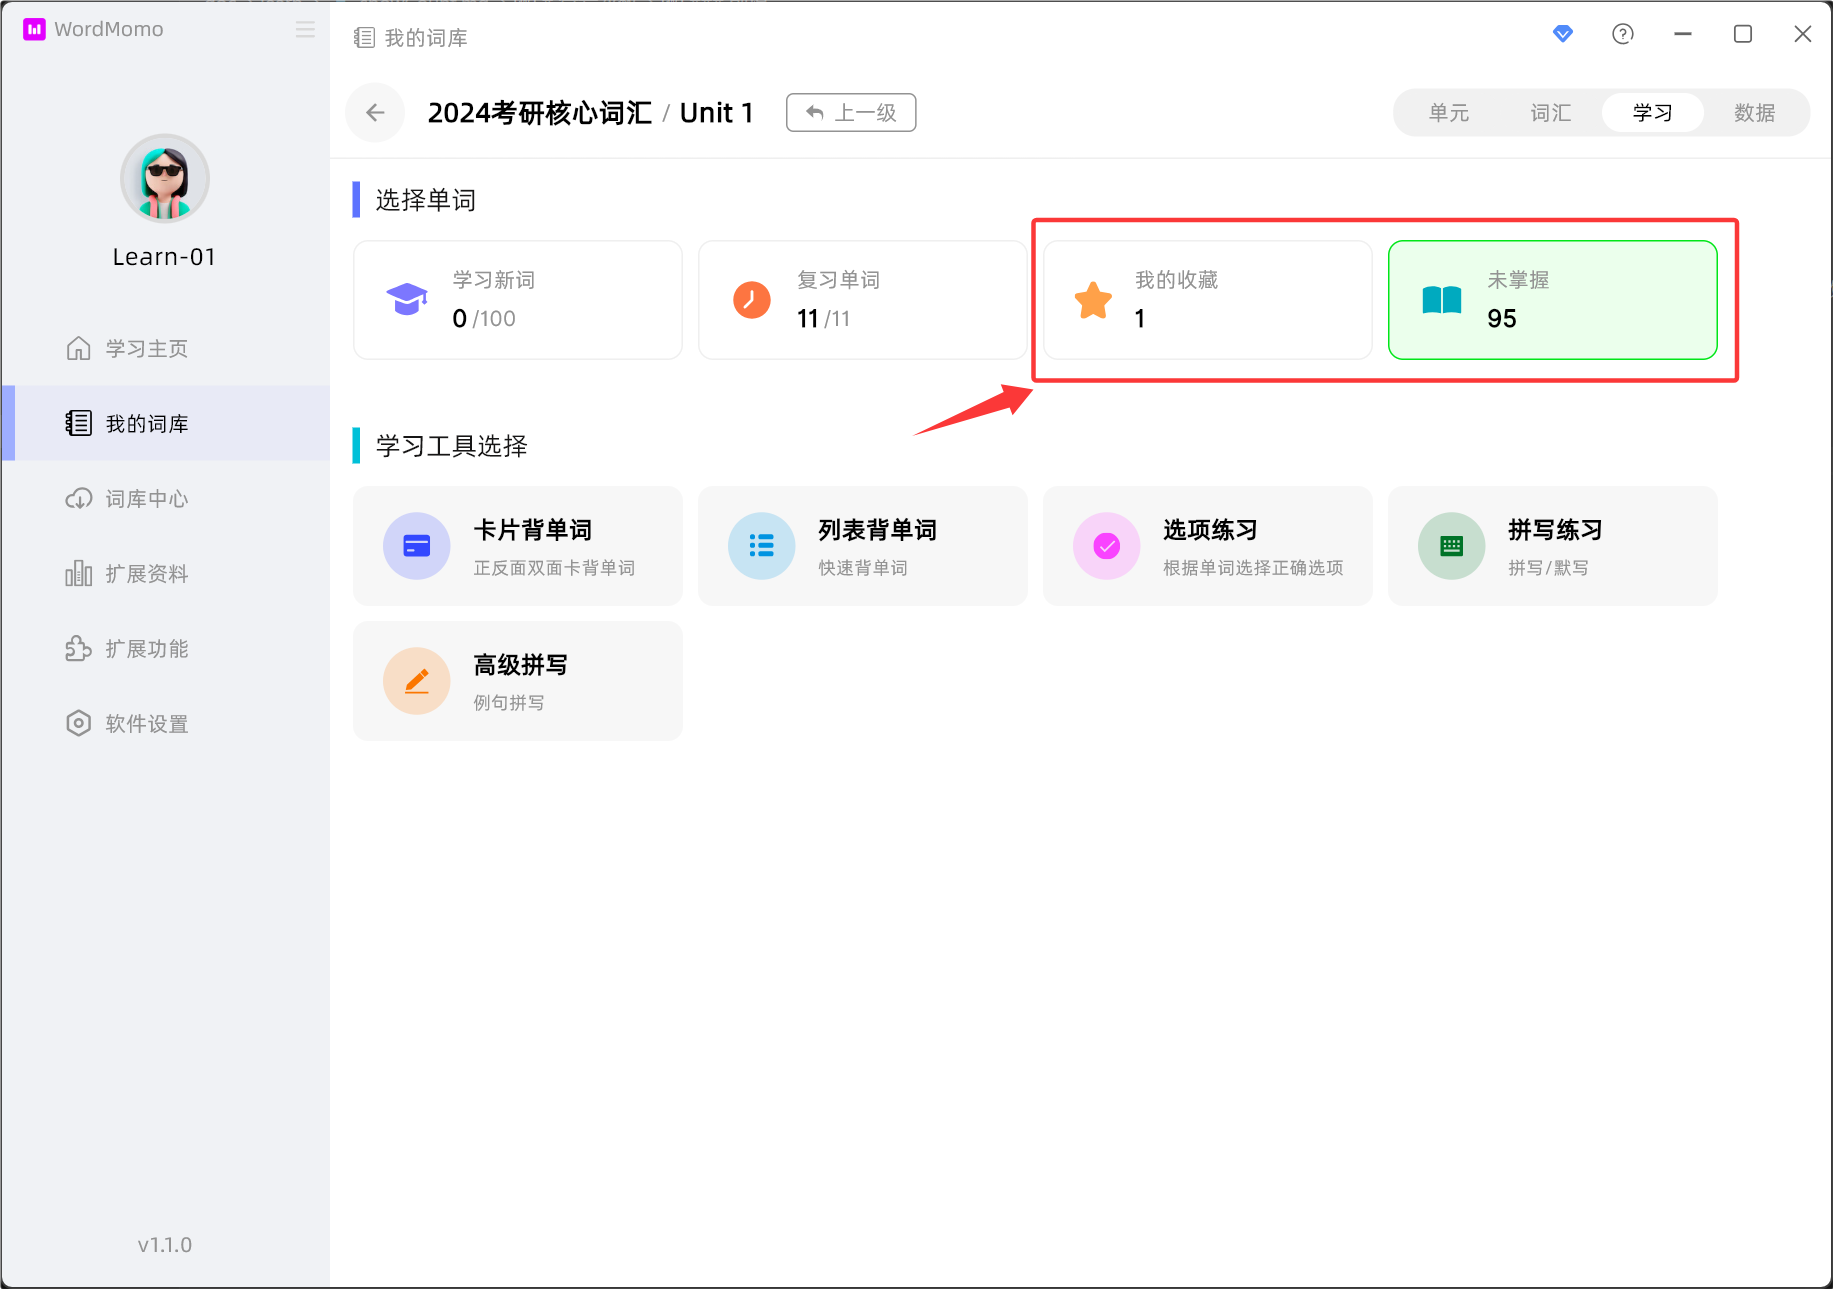Switch to the 词汇 tab

(1551, 113)
